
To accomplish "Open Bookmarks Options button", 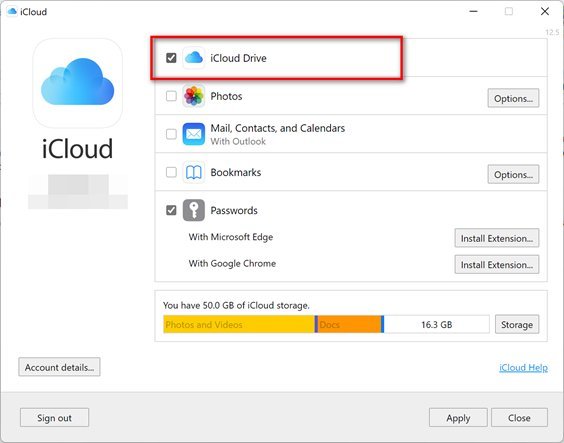I will click(x=513, y=174).
